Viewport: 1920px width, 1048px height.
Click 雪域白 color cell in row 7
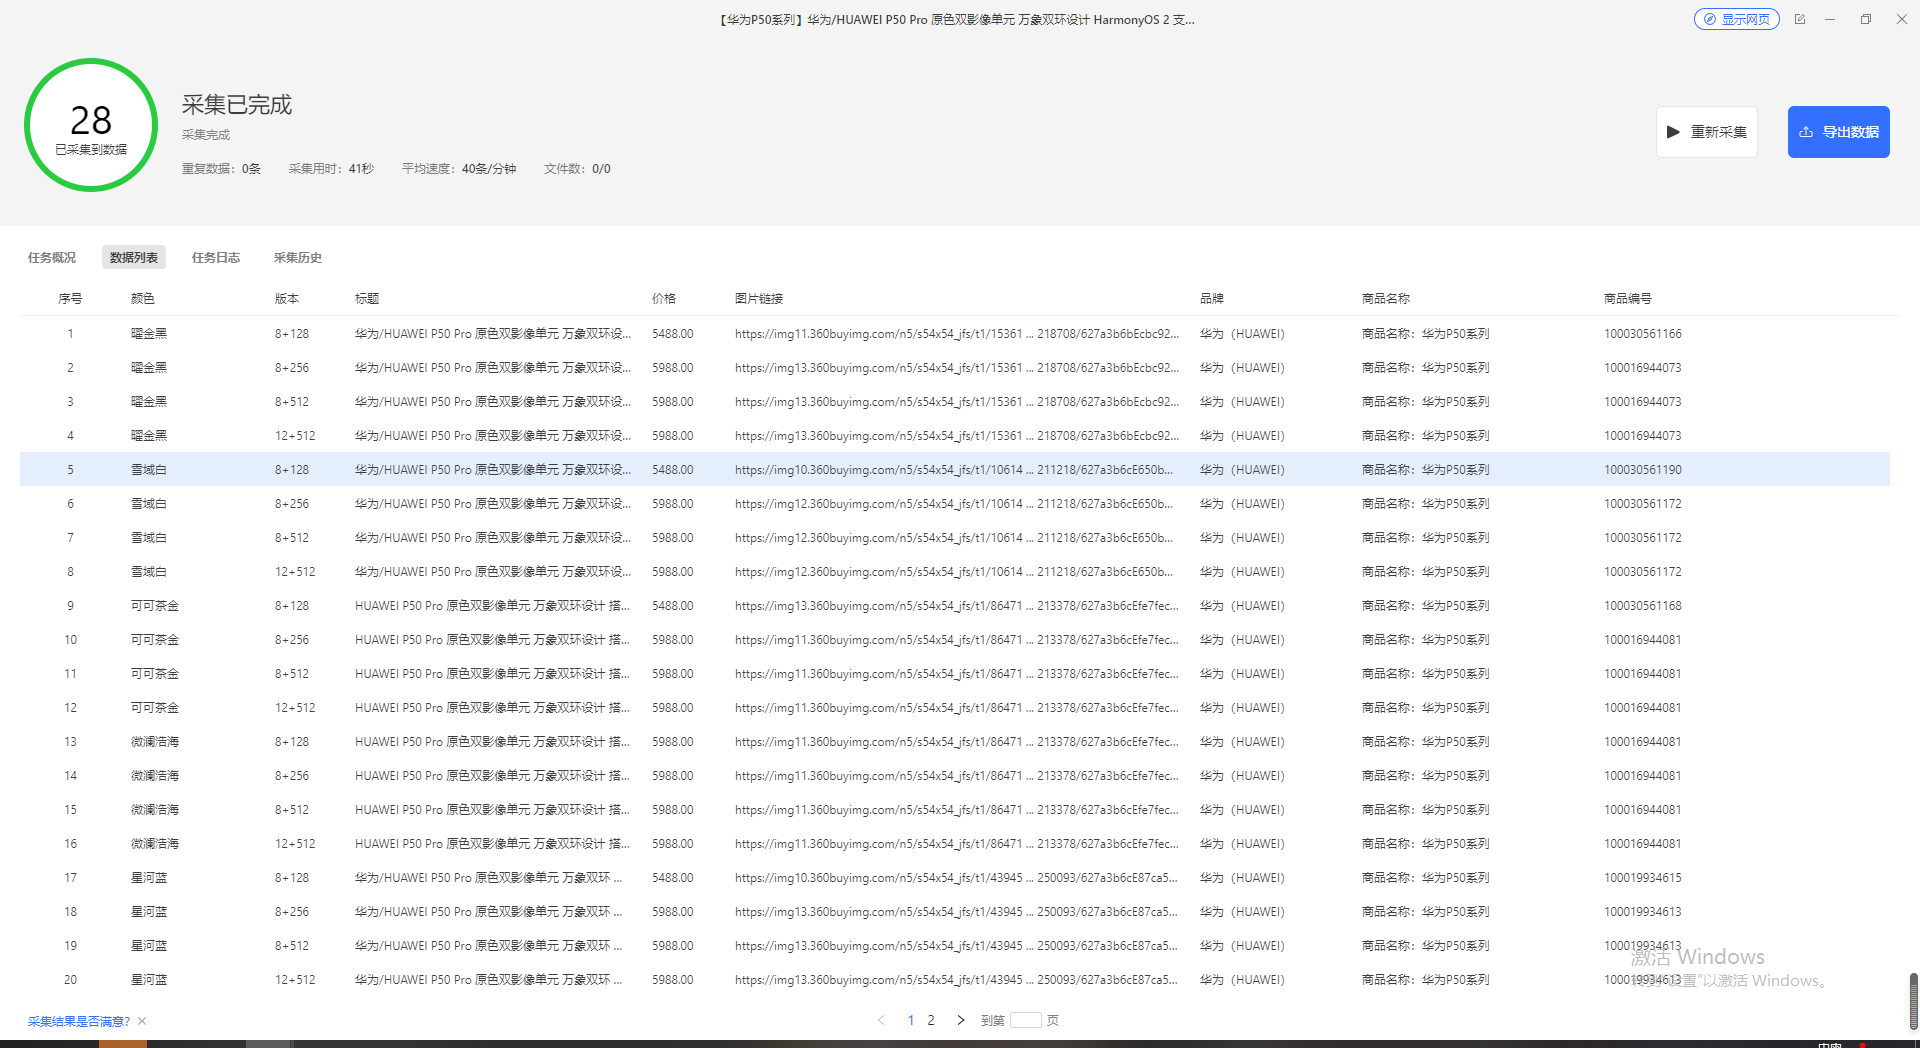click(x=149, y=538)
